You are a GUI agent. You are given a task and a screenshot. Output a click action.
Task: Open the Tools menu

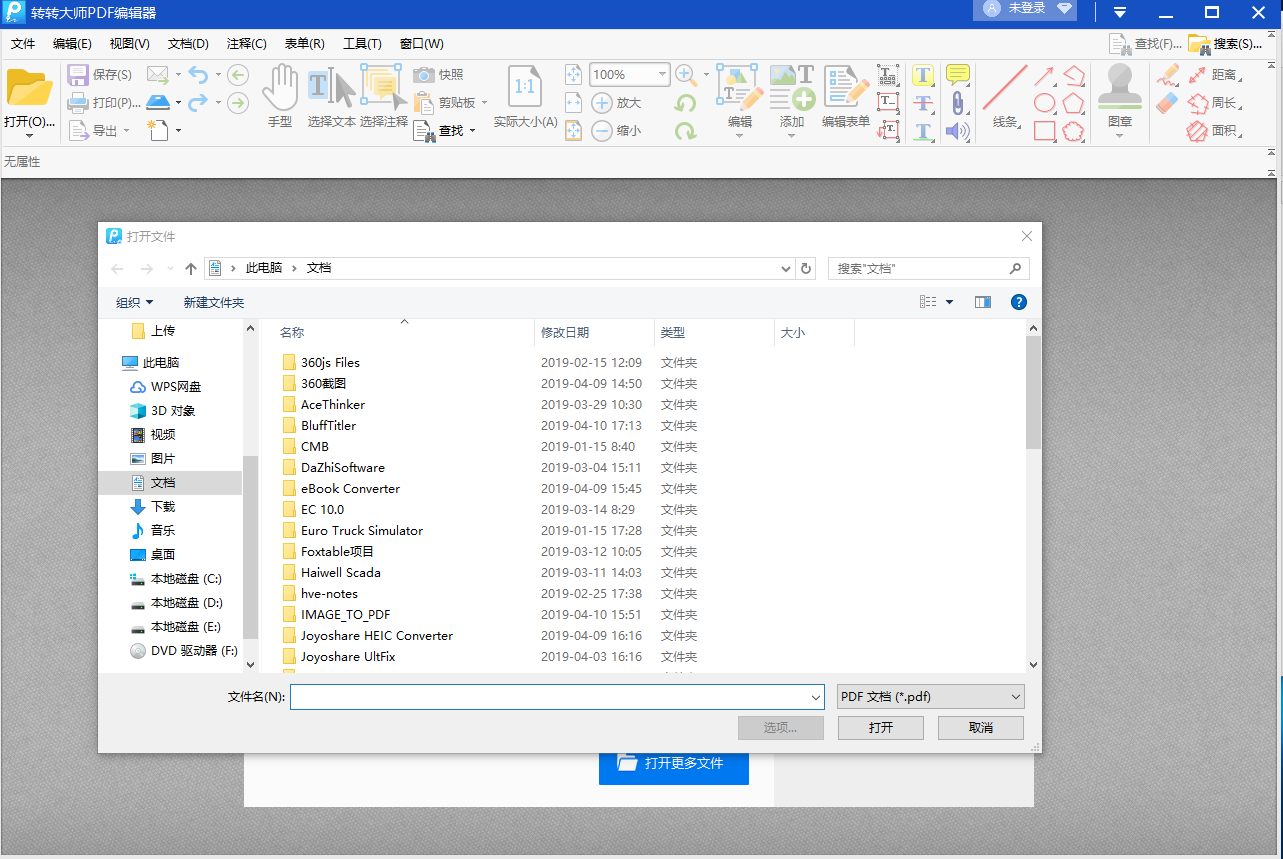click(362, 44)
